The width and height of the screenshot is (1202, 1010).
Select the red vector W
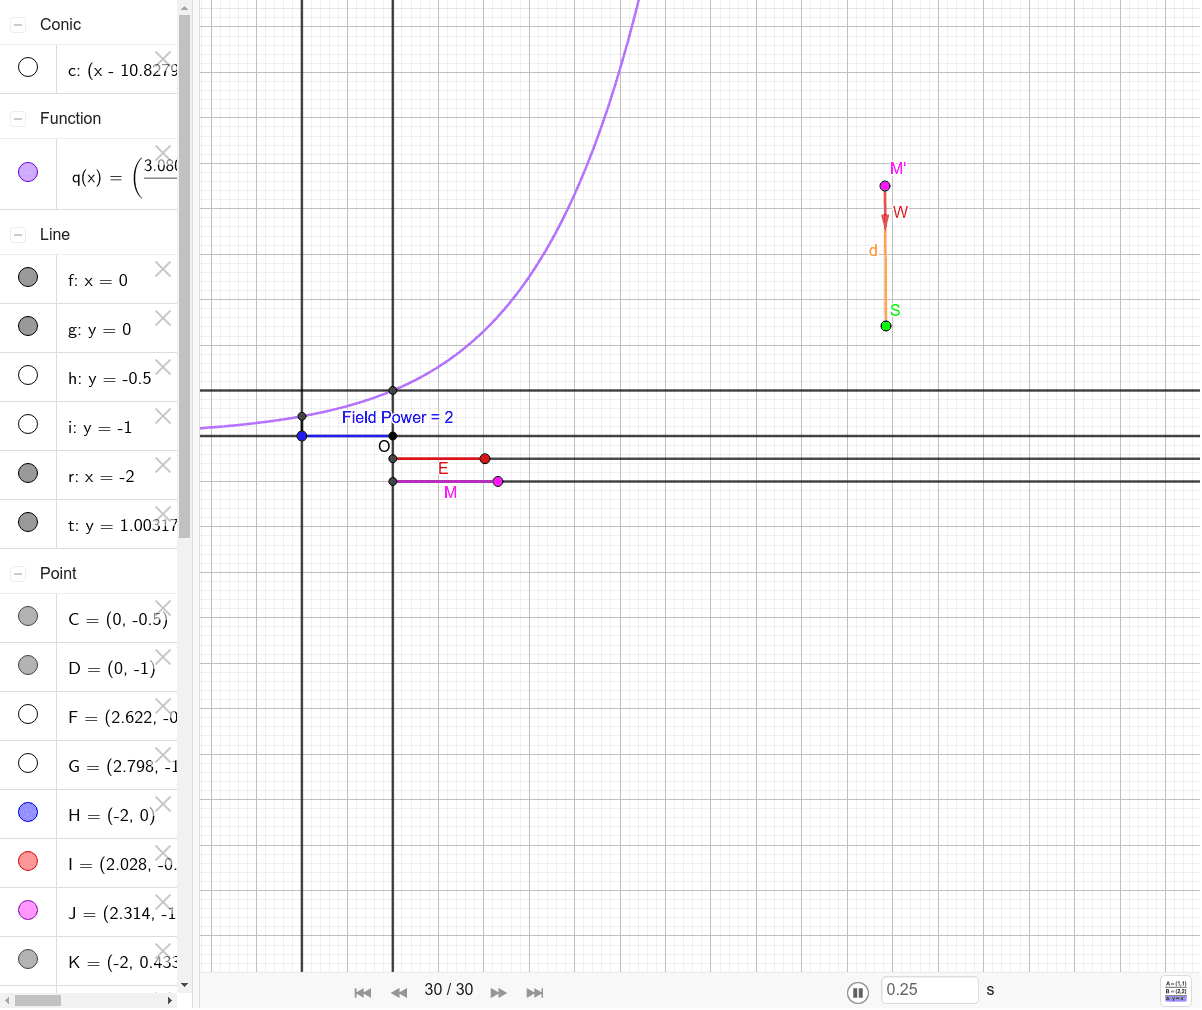click(x=885, y=208)
